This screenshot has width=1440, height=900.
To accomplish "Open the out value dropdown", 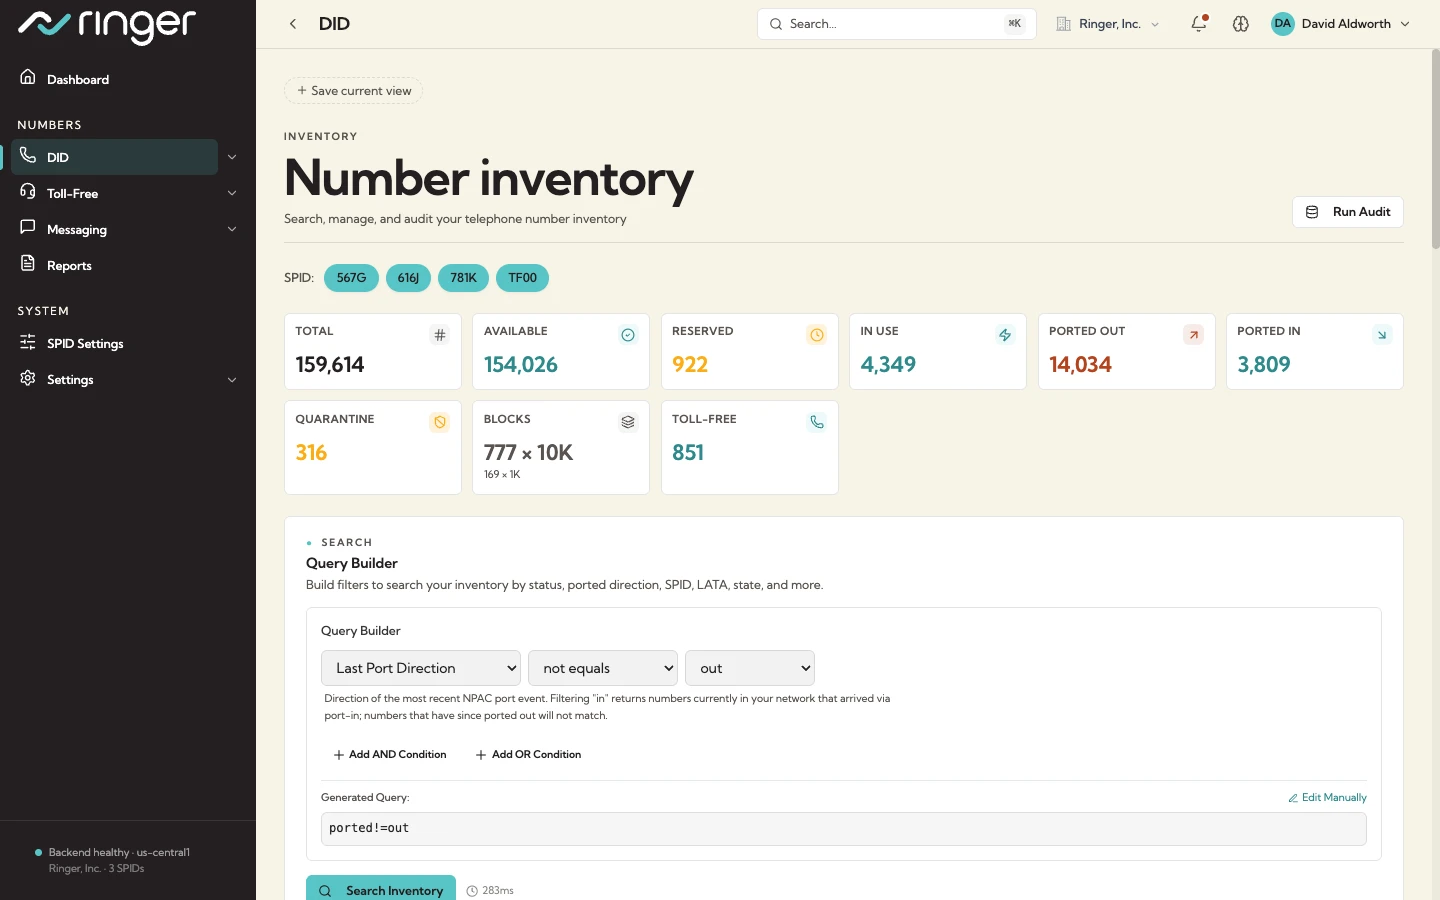I will point(750,668).
